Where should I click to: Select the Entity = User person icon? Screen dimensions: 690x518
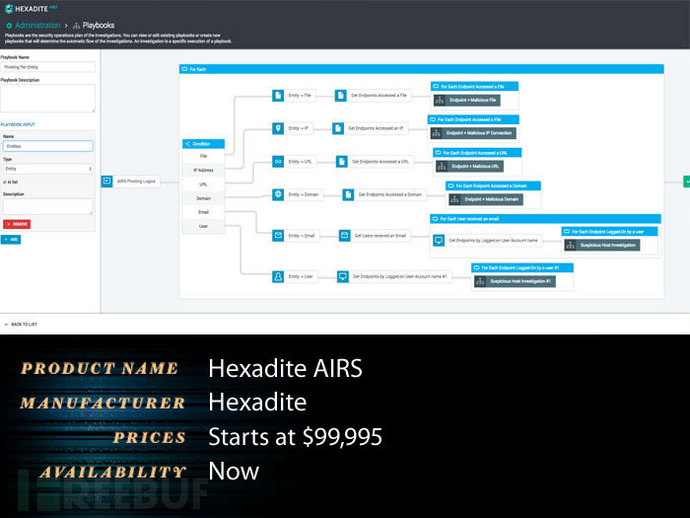[278, 276]
